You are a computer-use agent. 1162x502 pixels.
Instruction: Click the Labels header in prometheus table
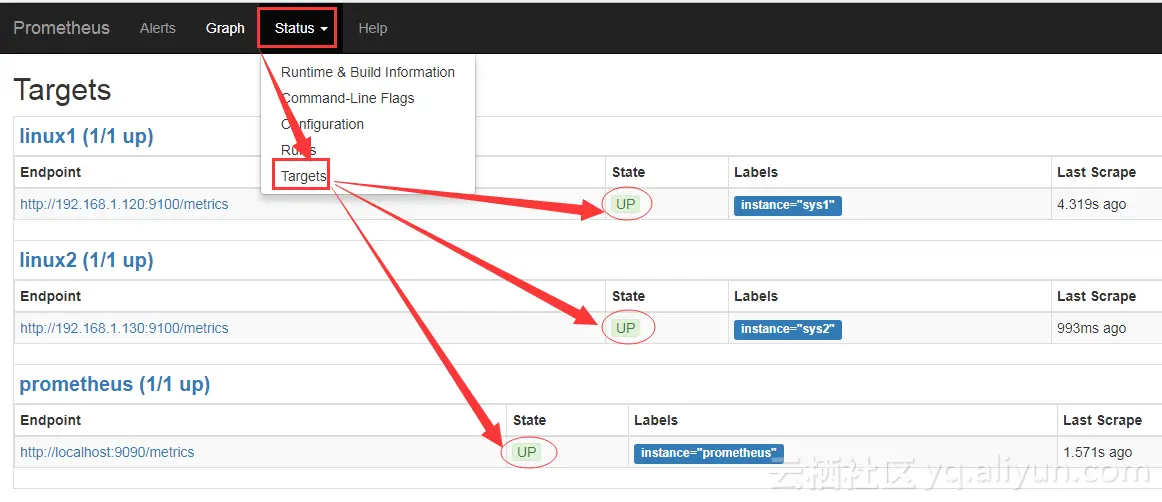tap(656, 420)
